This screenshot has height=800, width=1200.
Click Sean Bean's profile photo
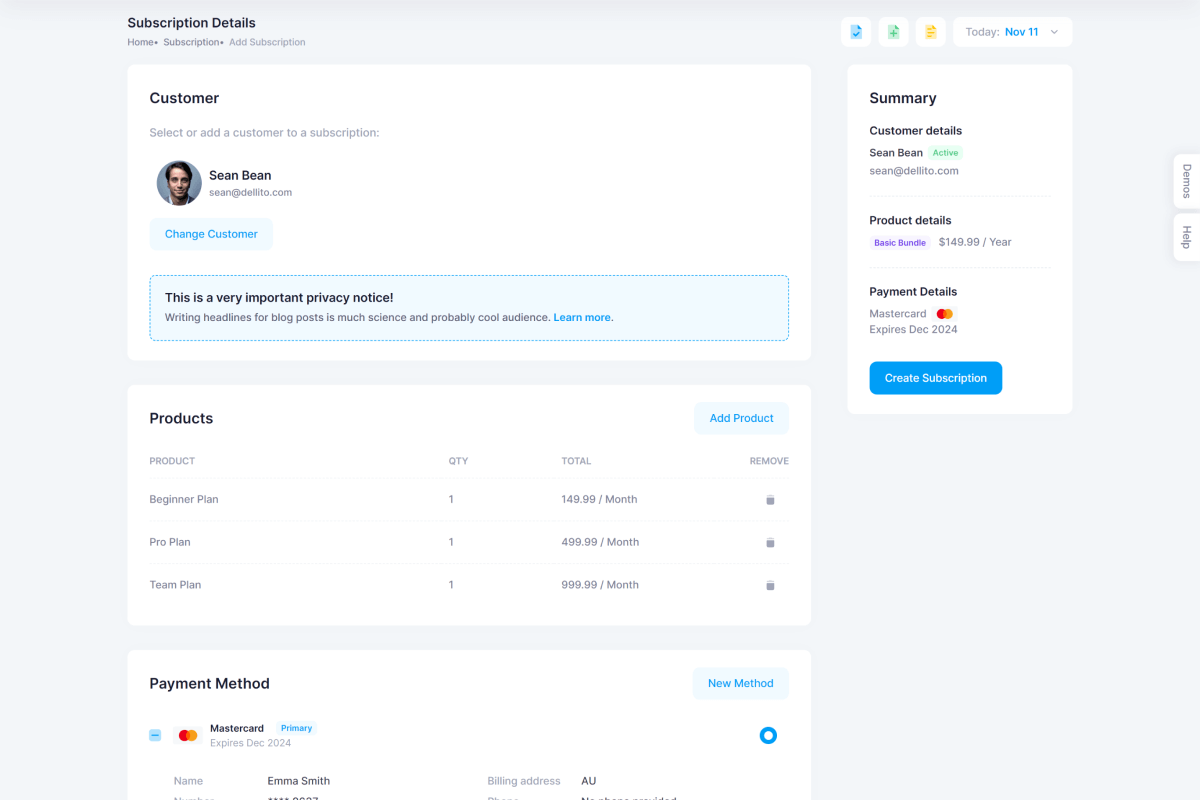[x=179, y=183]
